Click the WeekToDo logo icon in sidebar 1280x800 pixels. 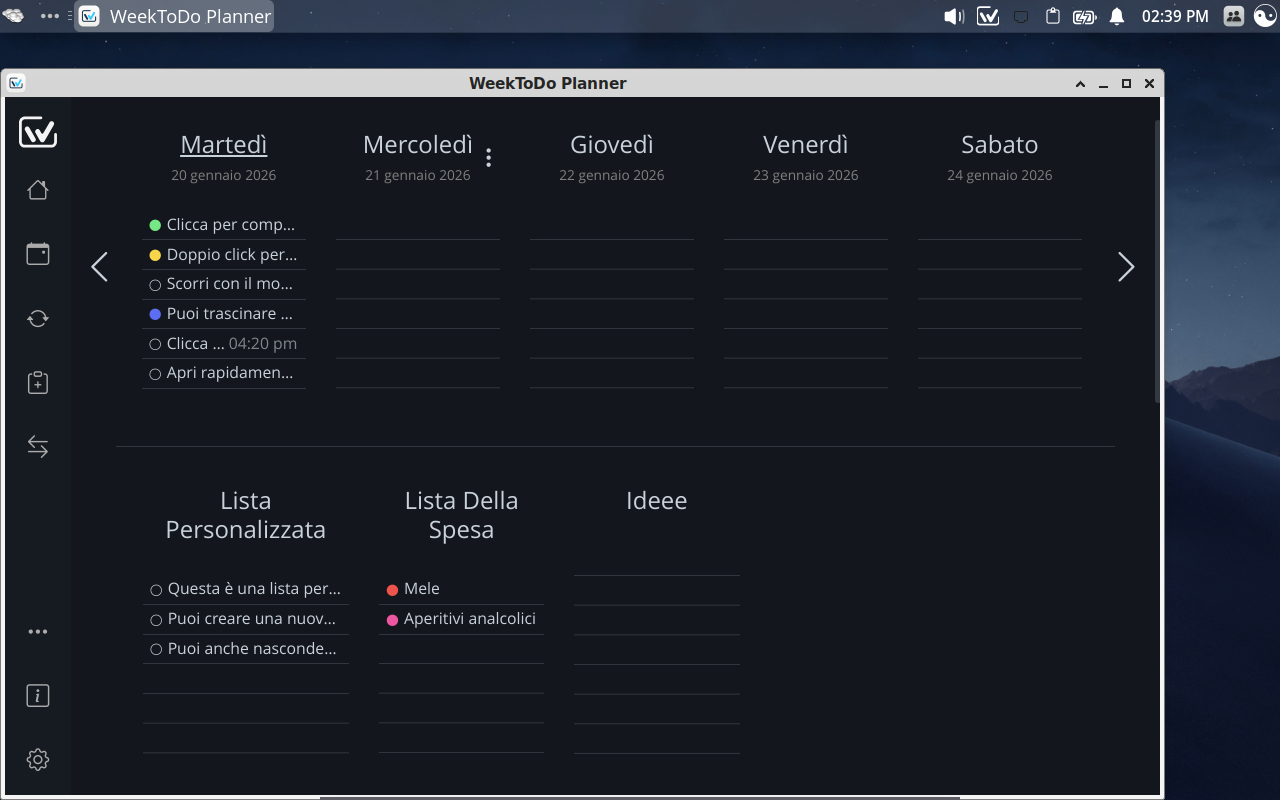tap(38, 132)
